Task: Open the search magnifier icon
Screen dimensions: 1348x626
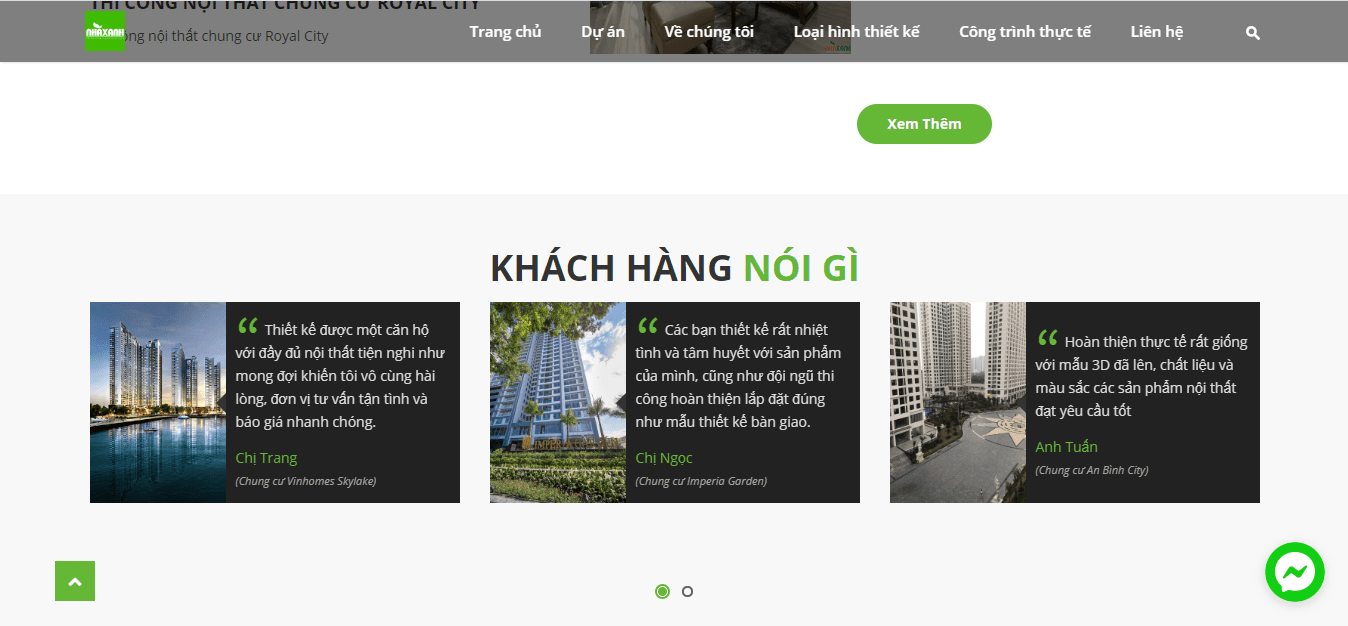Action: (x=1253, y=33)
